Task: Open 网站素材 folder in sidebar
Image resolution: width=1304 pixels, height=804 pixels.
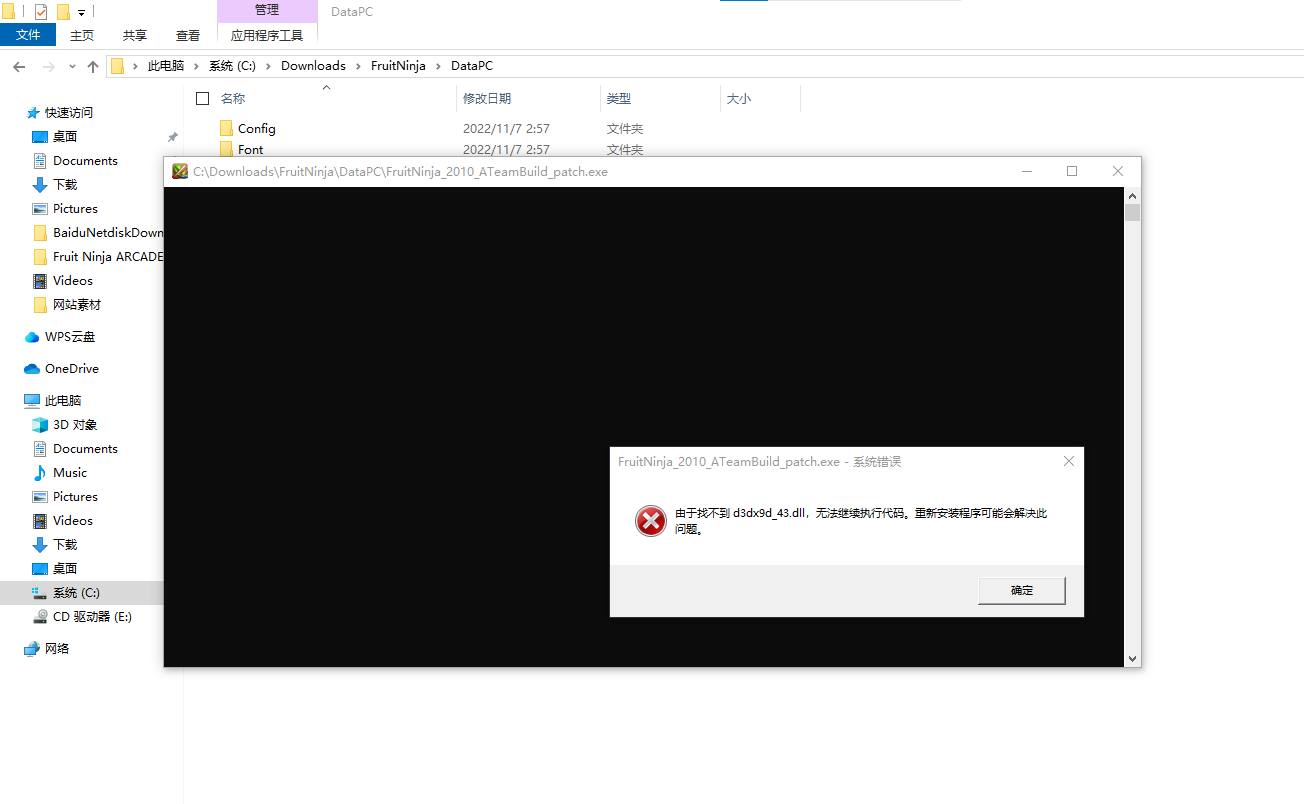Action: click(76, 305)
